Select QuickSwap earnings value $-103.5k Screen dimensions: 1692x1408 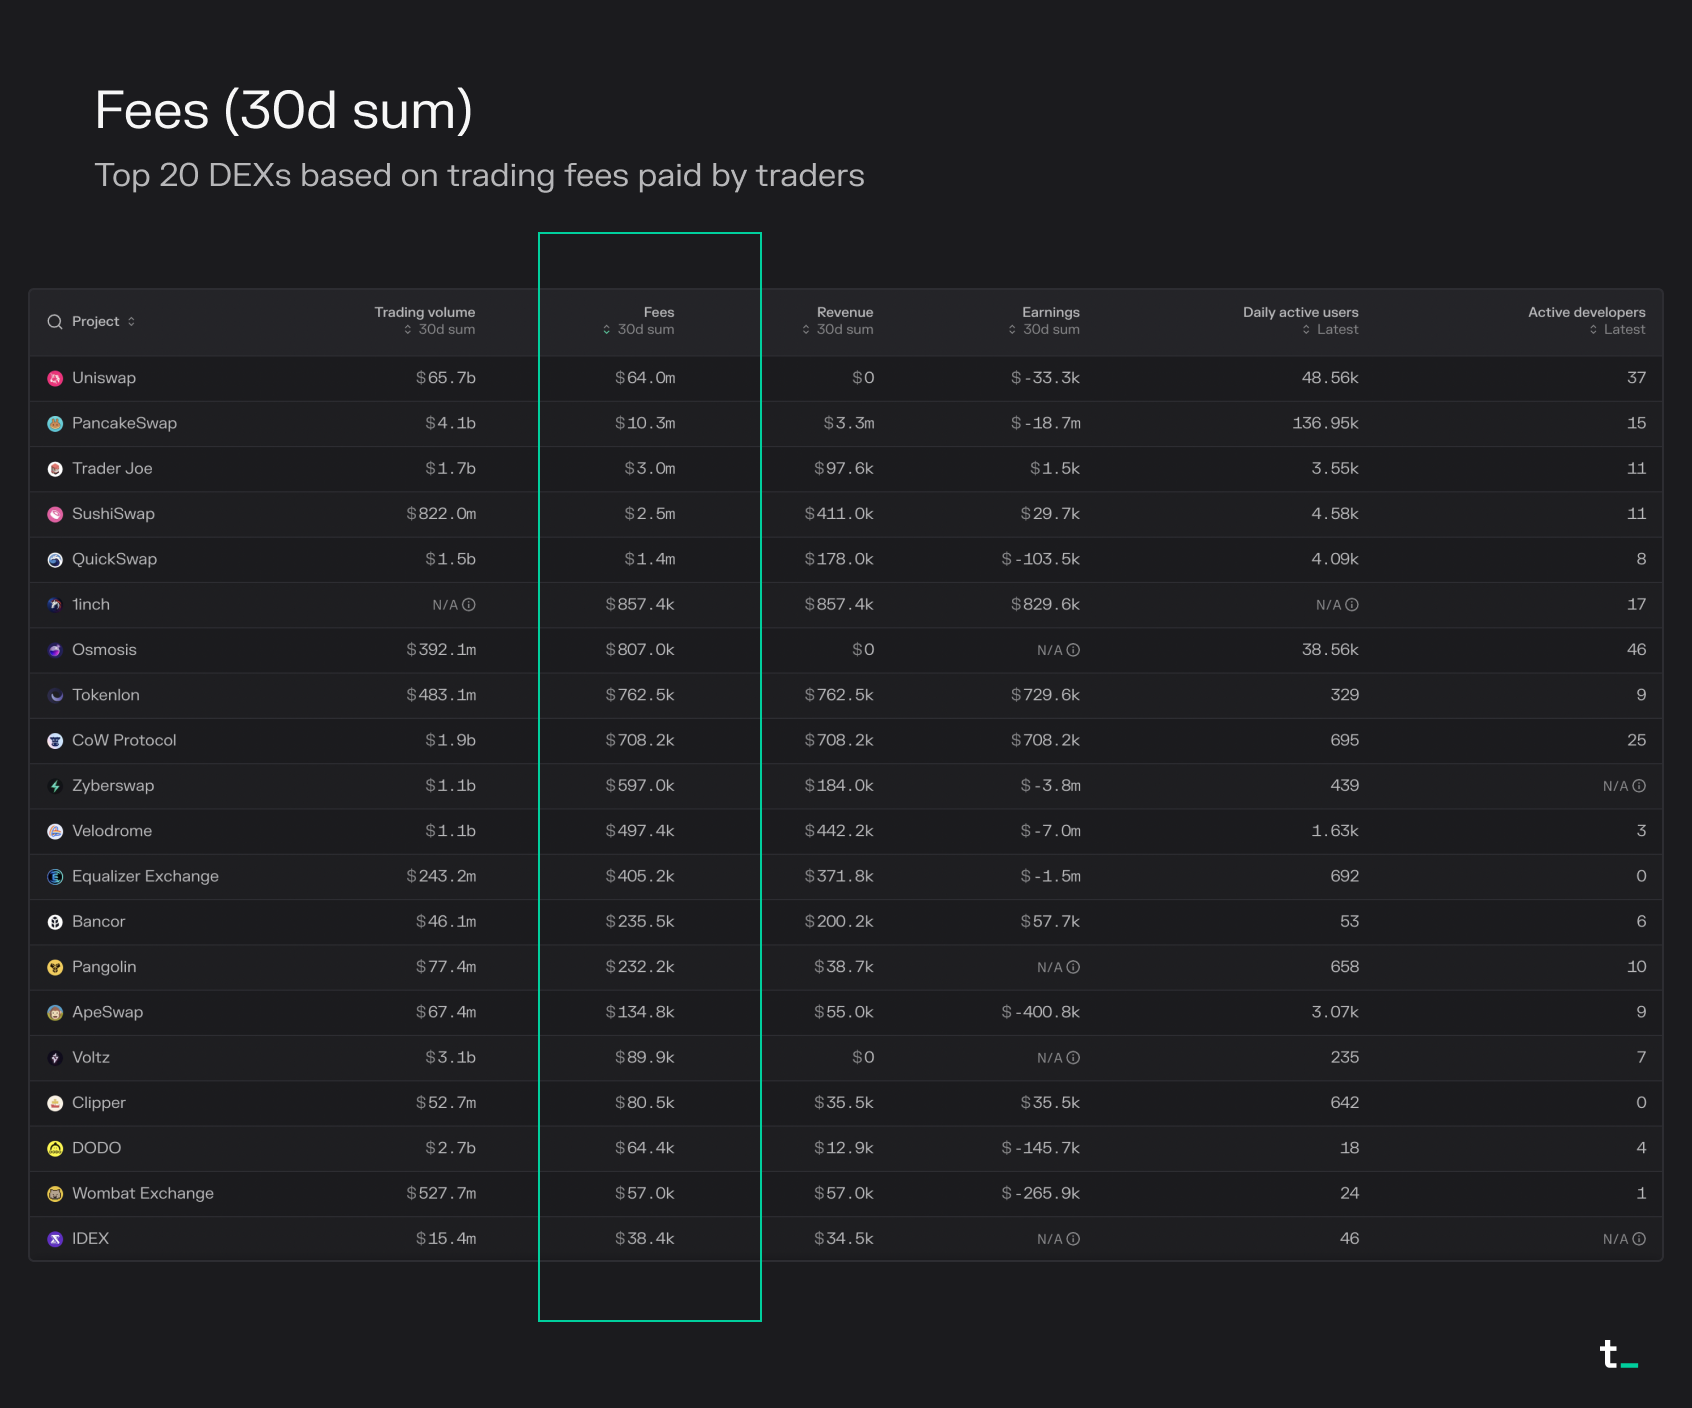click(x=1041, y=560)
